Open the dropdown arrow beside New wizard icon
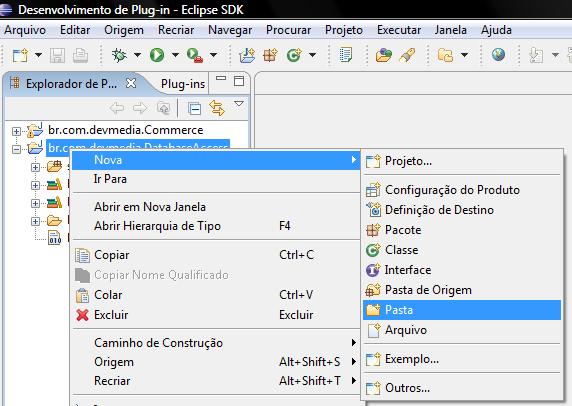This screenshot has width=572, height=406. click(x=38, y=55)
